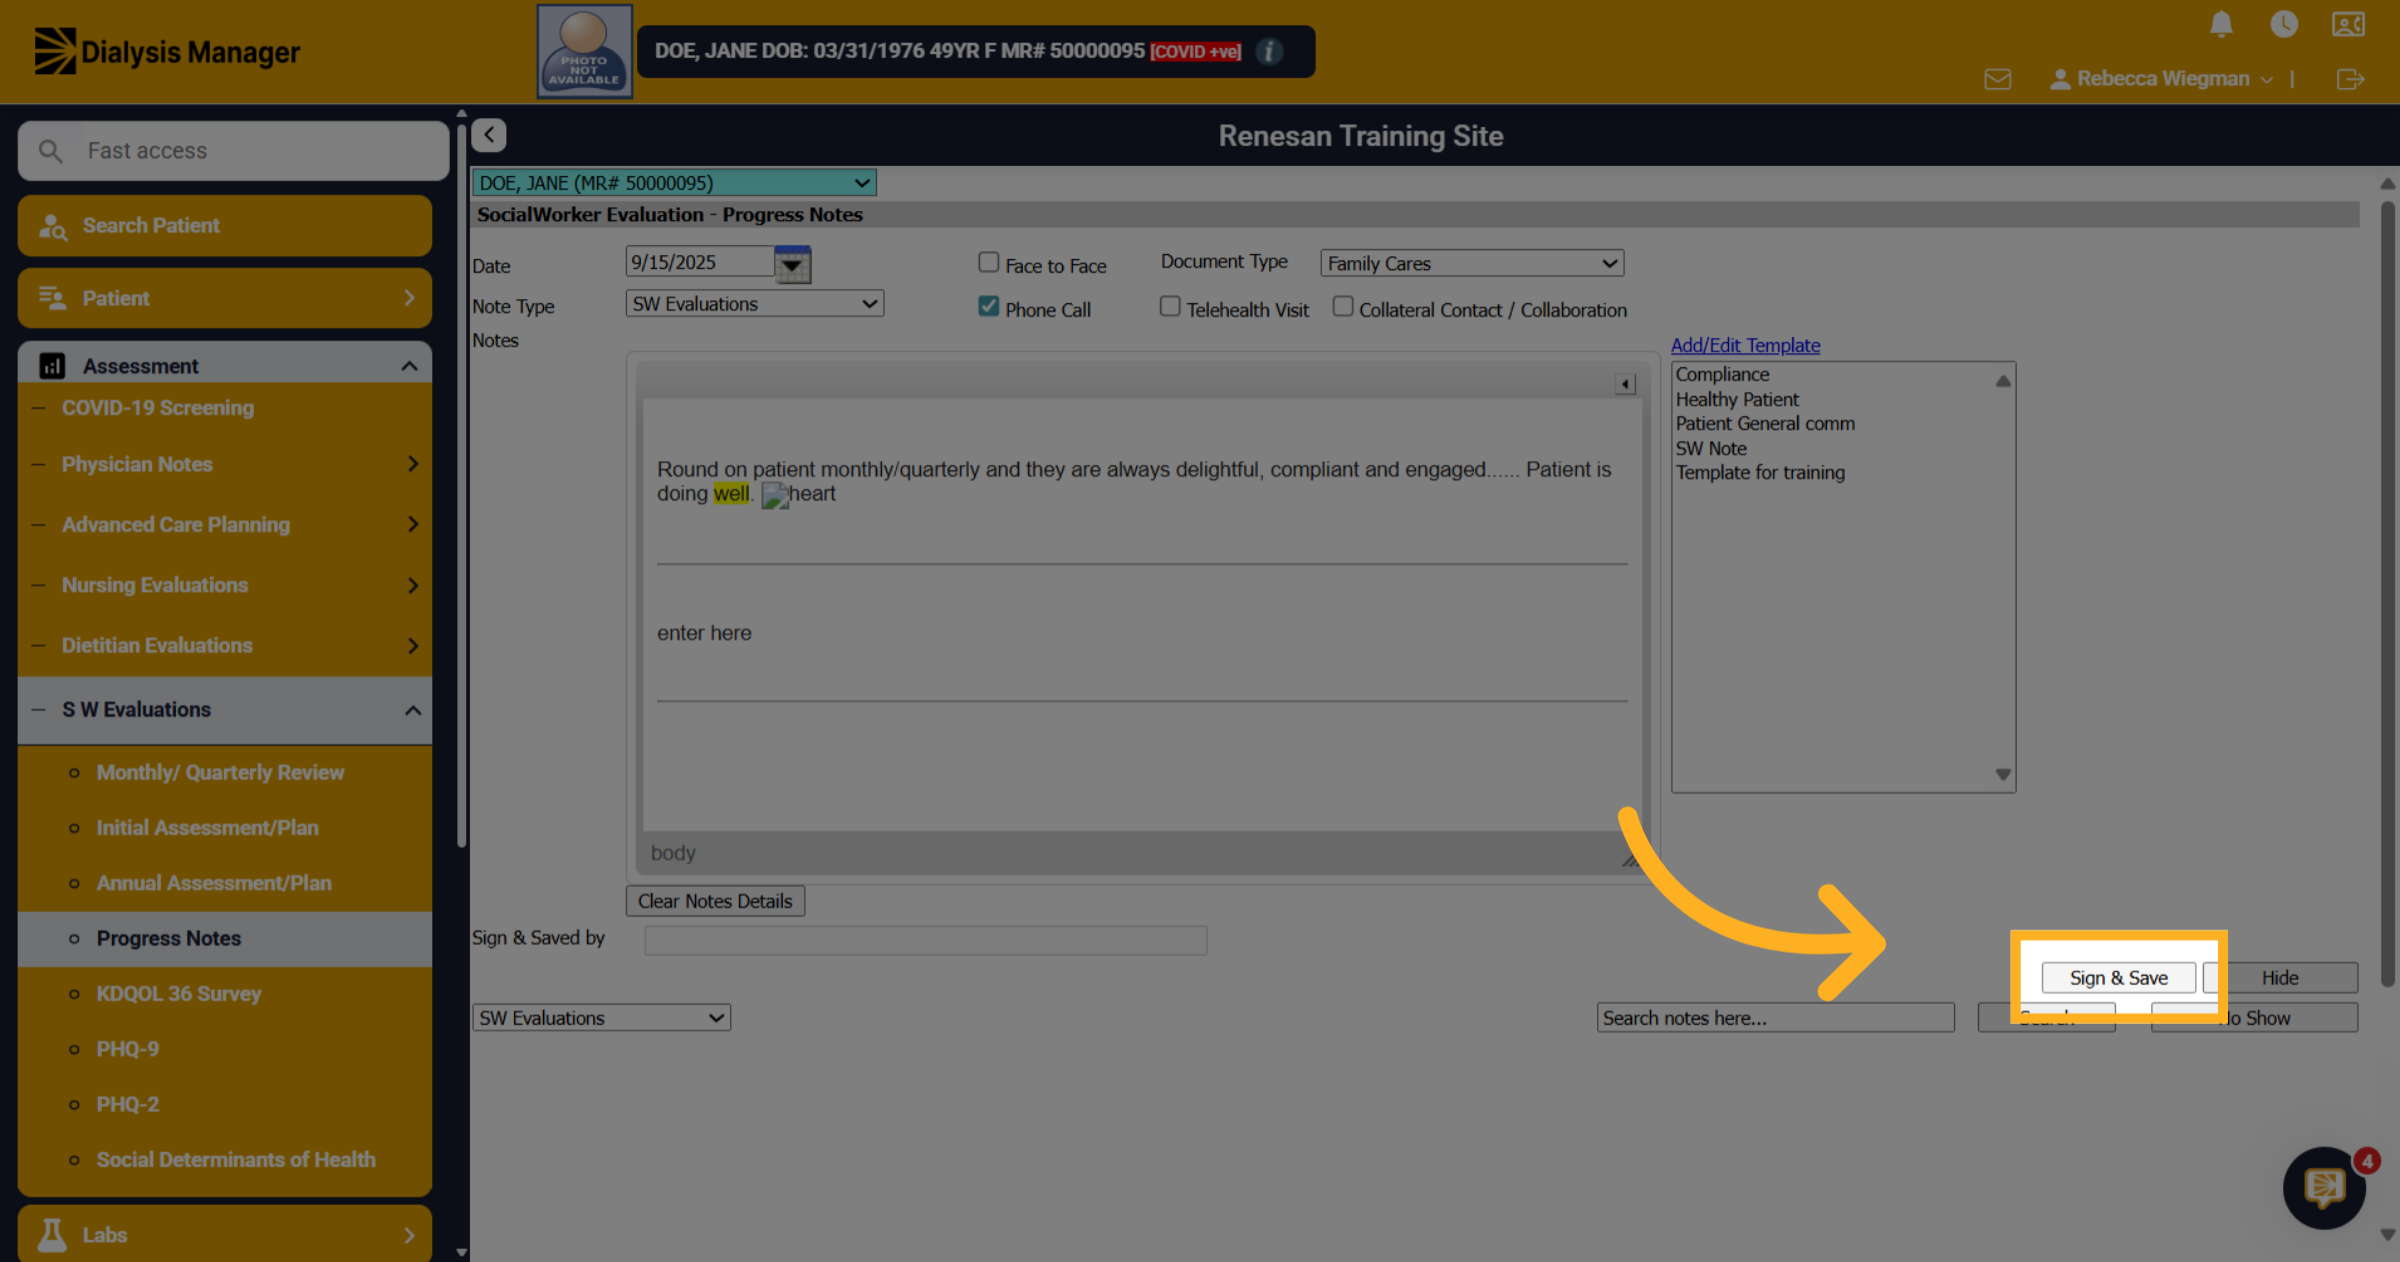
Task: Click the clock history icon
Action: point(2284,24)
